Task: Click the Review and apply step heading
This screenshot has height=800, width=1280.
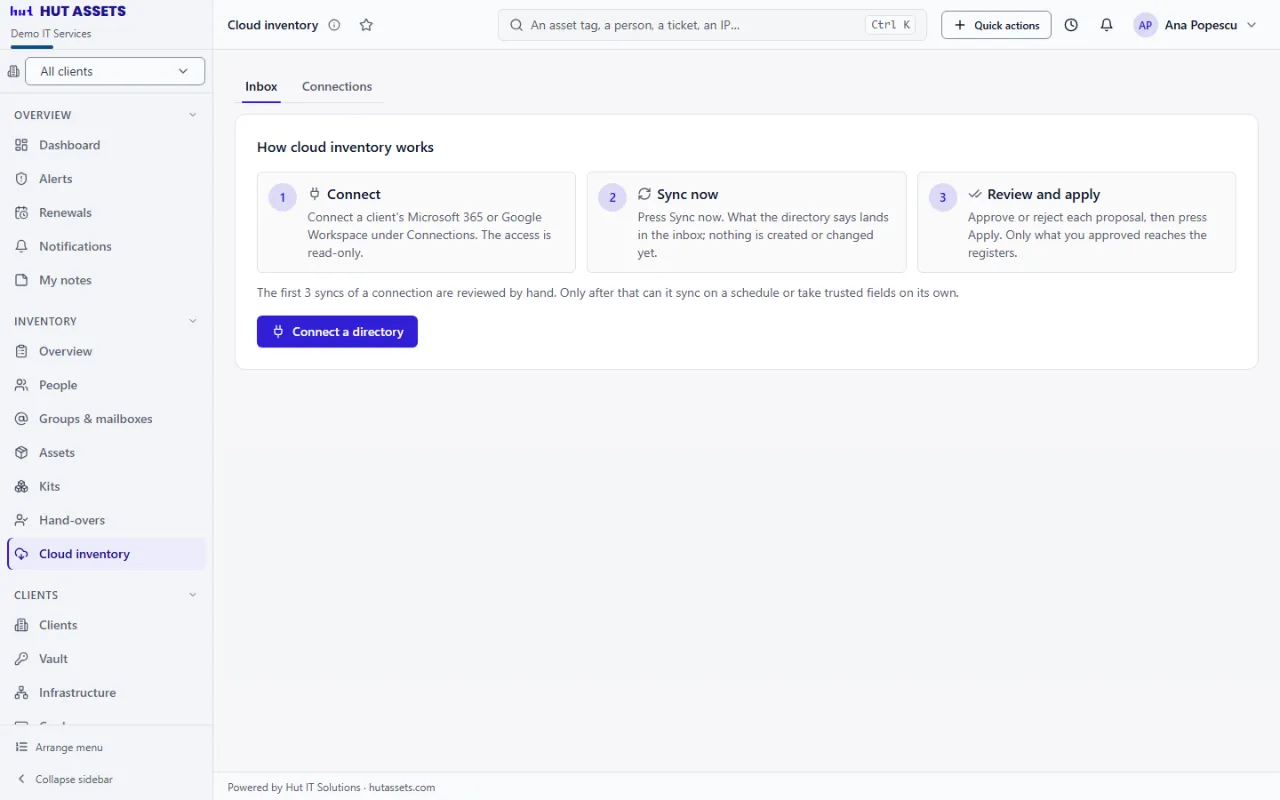Action: click(1043, 194)
